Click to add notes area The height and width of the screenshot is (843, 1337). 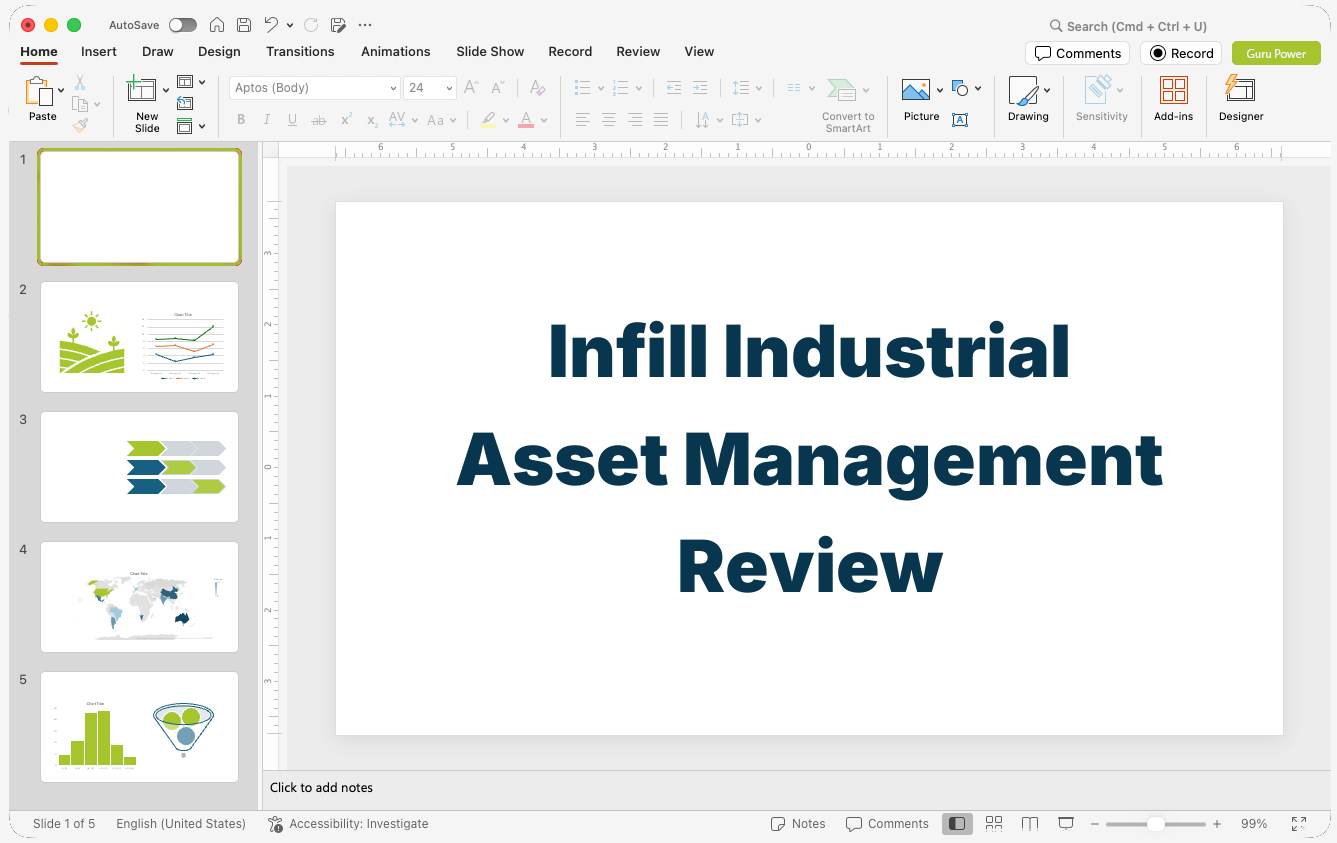pyautogui.click(x=796, y=788)
